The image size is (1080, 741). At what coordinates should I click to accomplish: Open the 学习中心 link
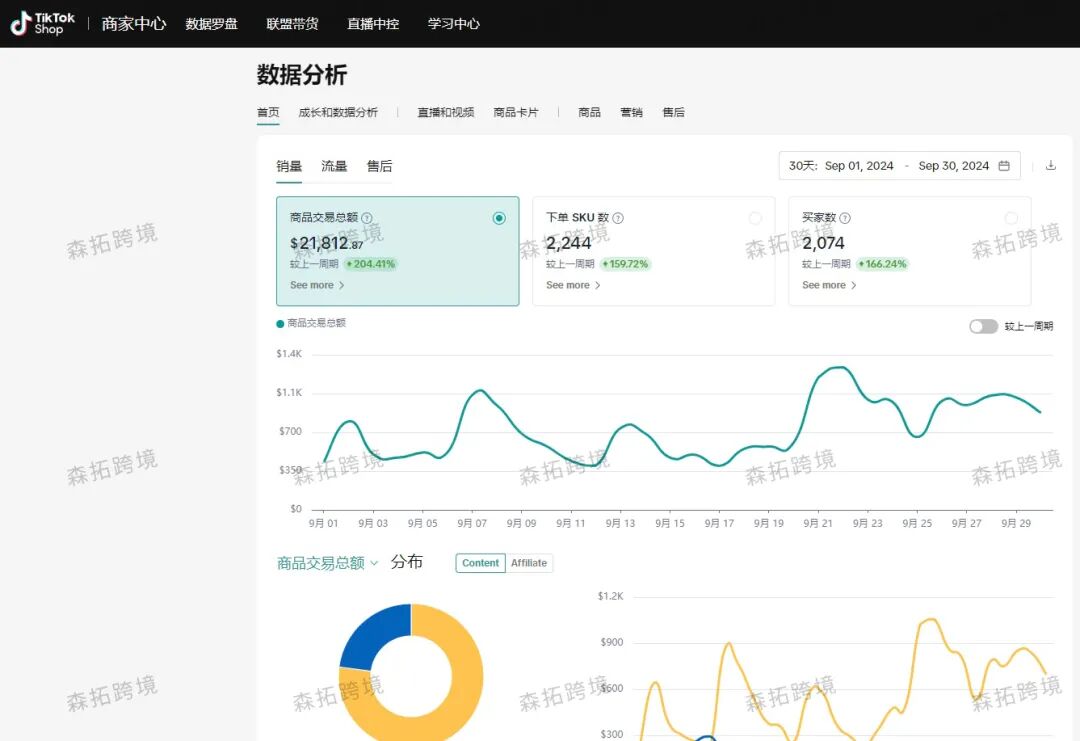pyautogui.click(x=454, y=23)
